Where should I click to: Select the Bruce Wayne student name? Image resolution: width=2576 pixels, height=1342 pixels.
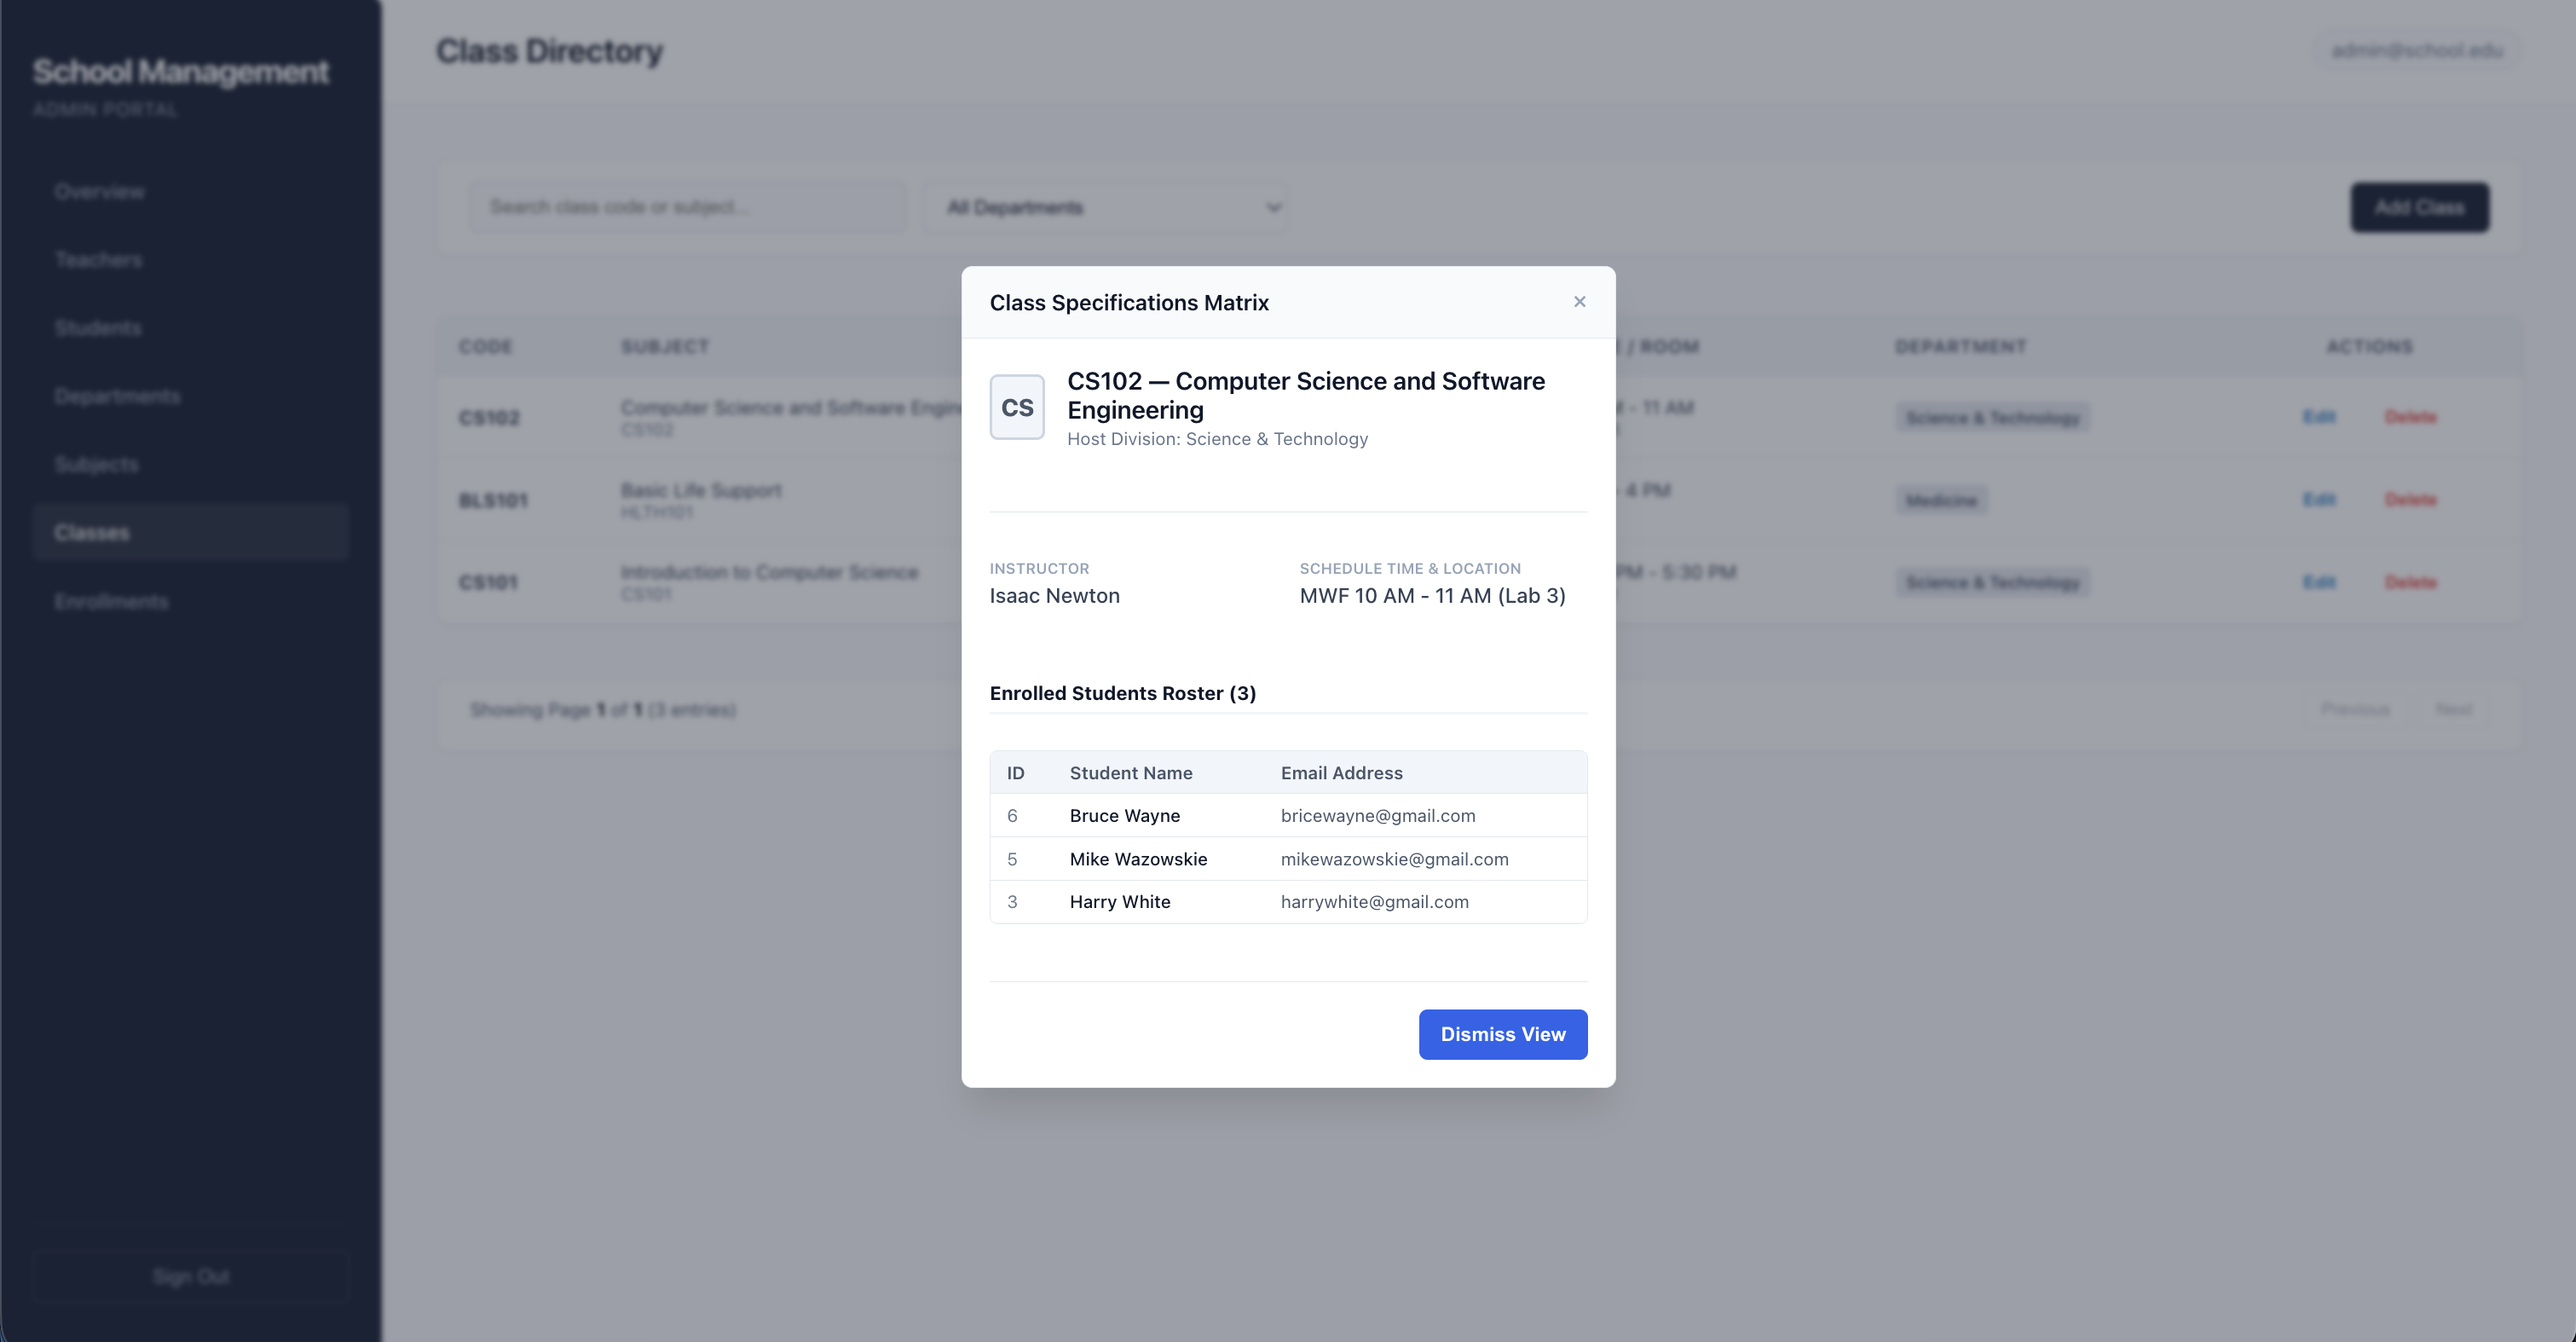(1124, 816)
